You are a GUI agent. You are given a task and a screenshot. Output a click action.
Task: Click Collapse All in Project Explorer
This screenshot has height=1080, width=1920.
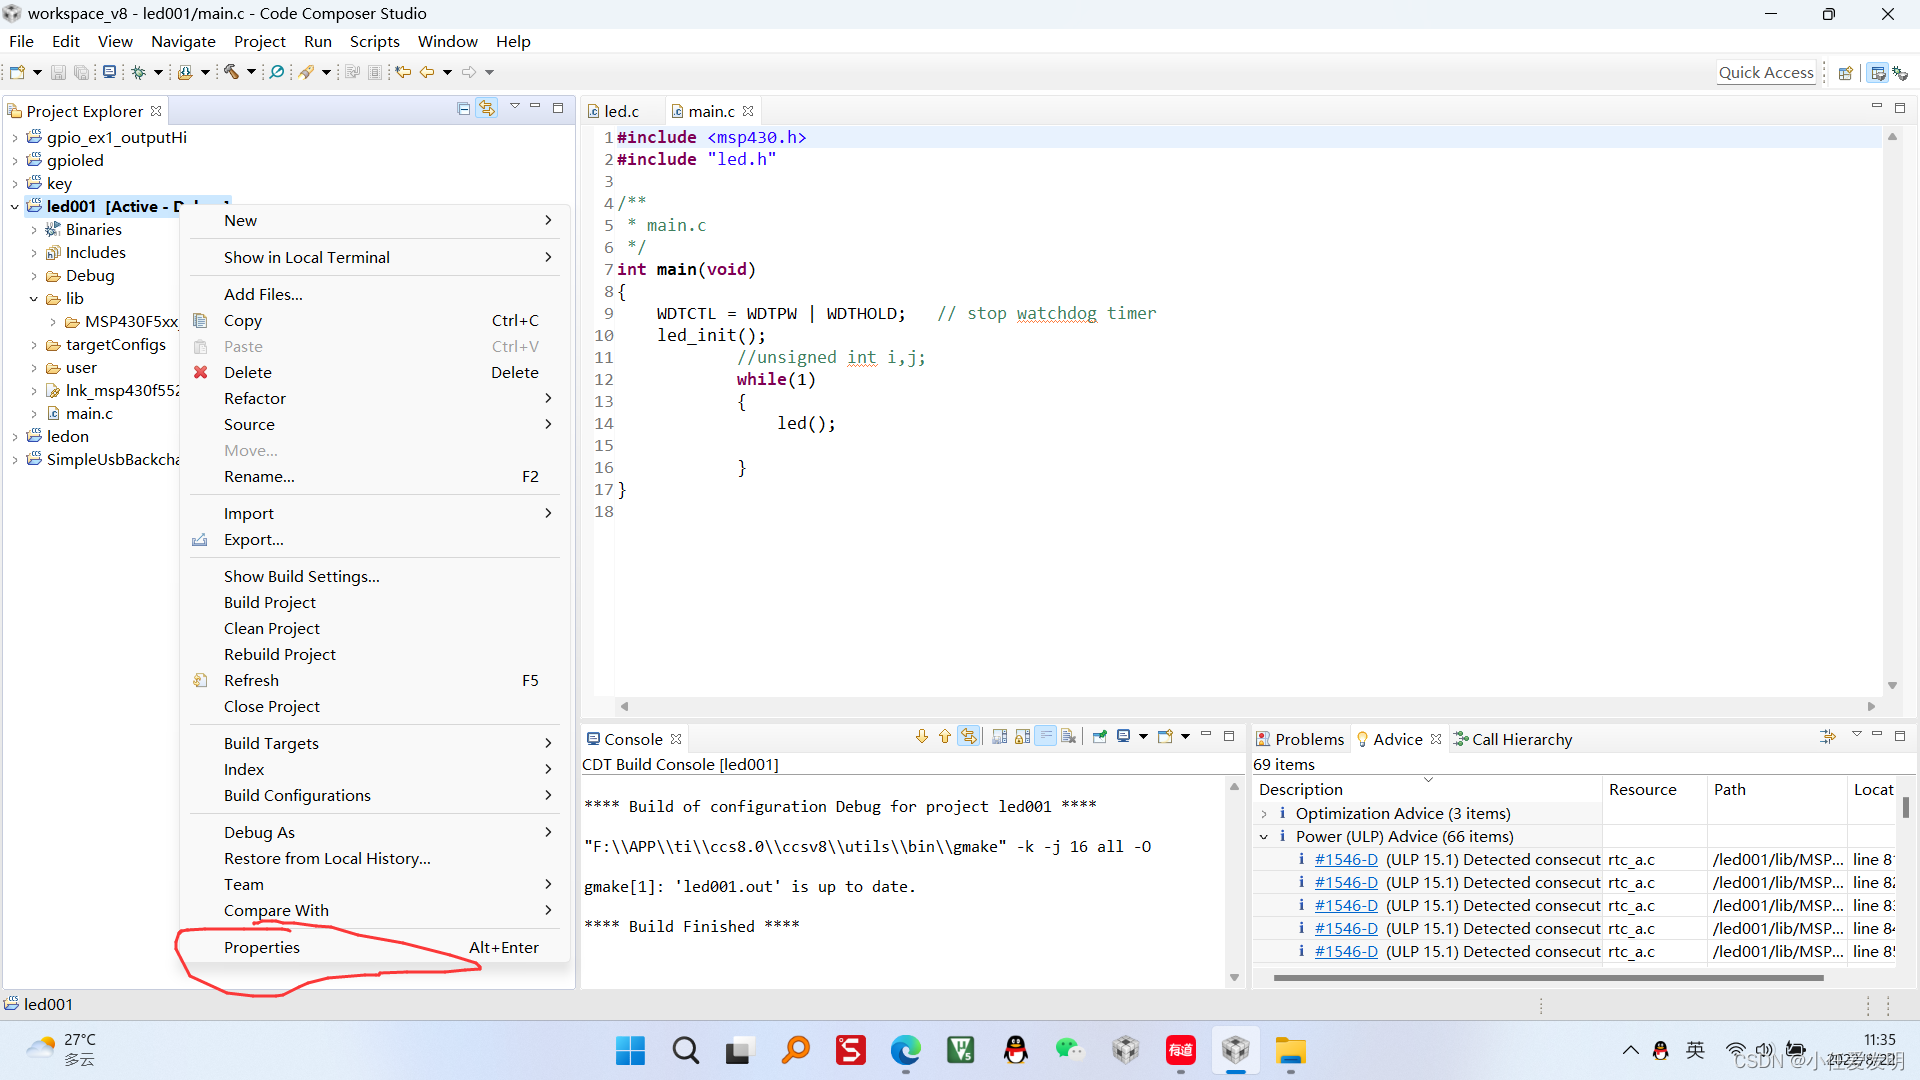[463, 108]
